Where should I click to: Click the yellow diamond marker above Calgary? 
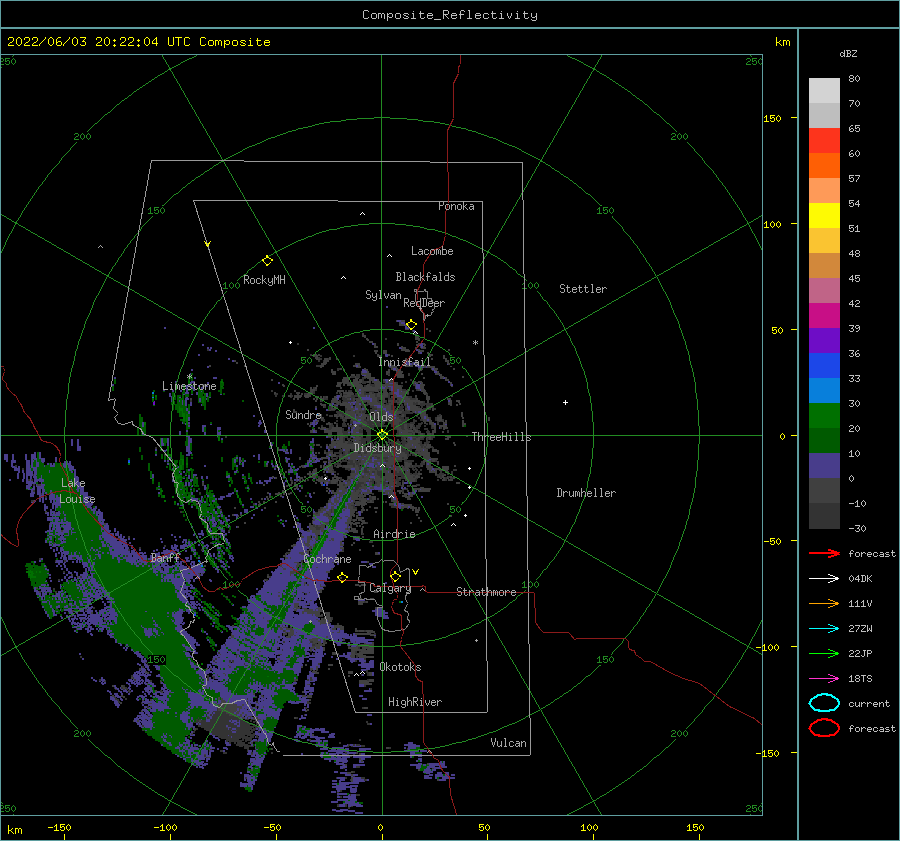point(395,576)
